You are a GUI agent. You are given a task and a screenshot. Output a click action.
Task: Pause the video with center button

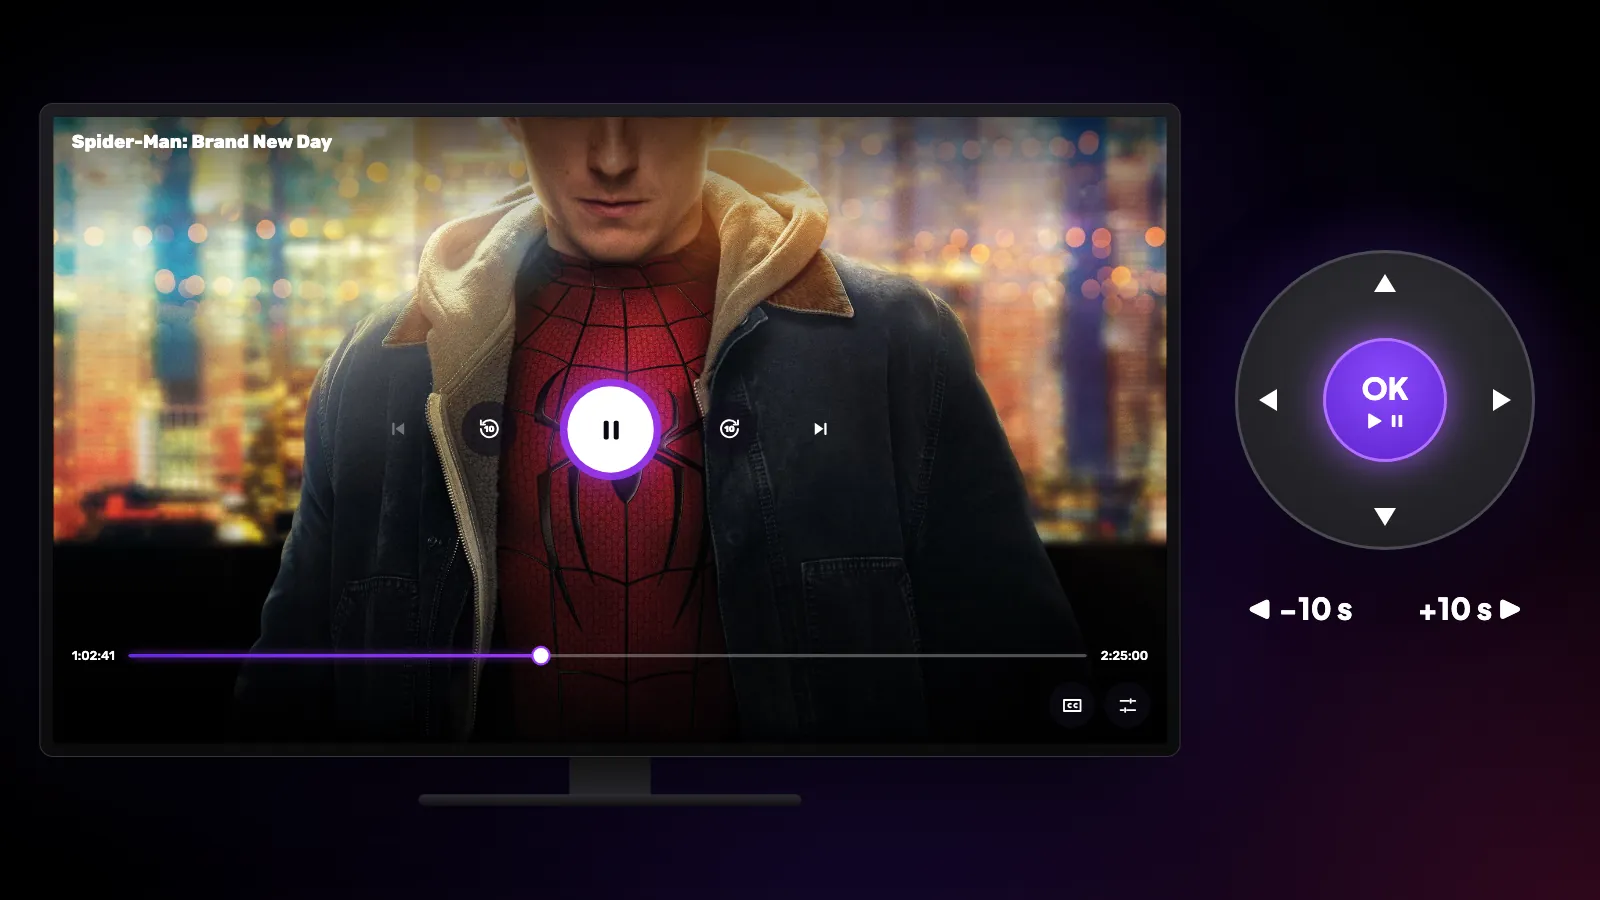[610, 430]
